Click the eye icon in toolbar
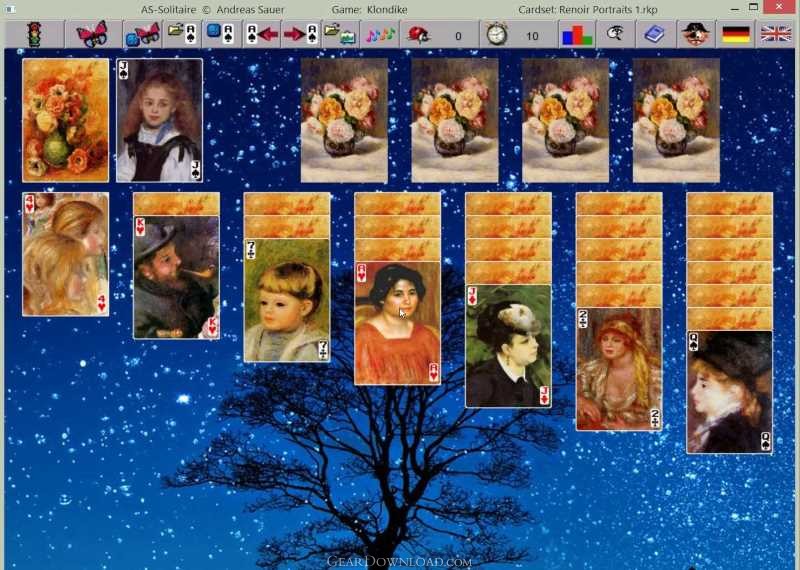Image resolution: width=800 pixels, height=570 pixels. click(x=616, y=35)
